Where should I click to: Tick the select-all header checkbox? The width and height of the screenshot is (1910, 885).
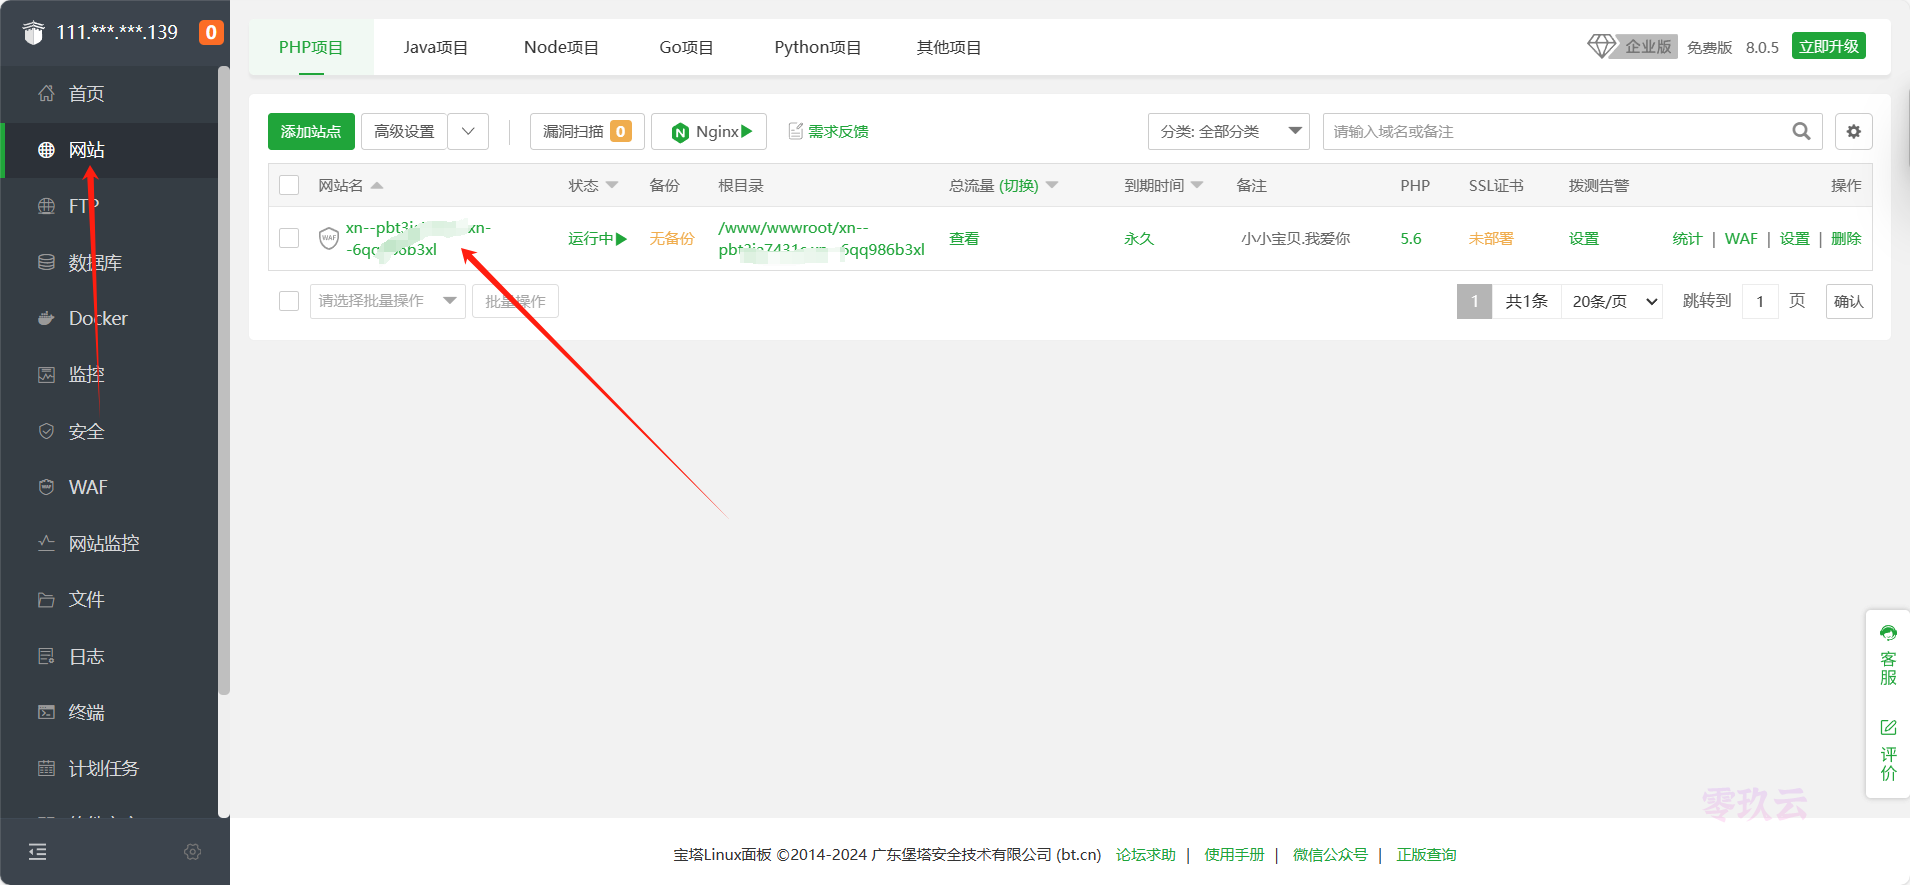(289, 185)
